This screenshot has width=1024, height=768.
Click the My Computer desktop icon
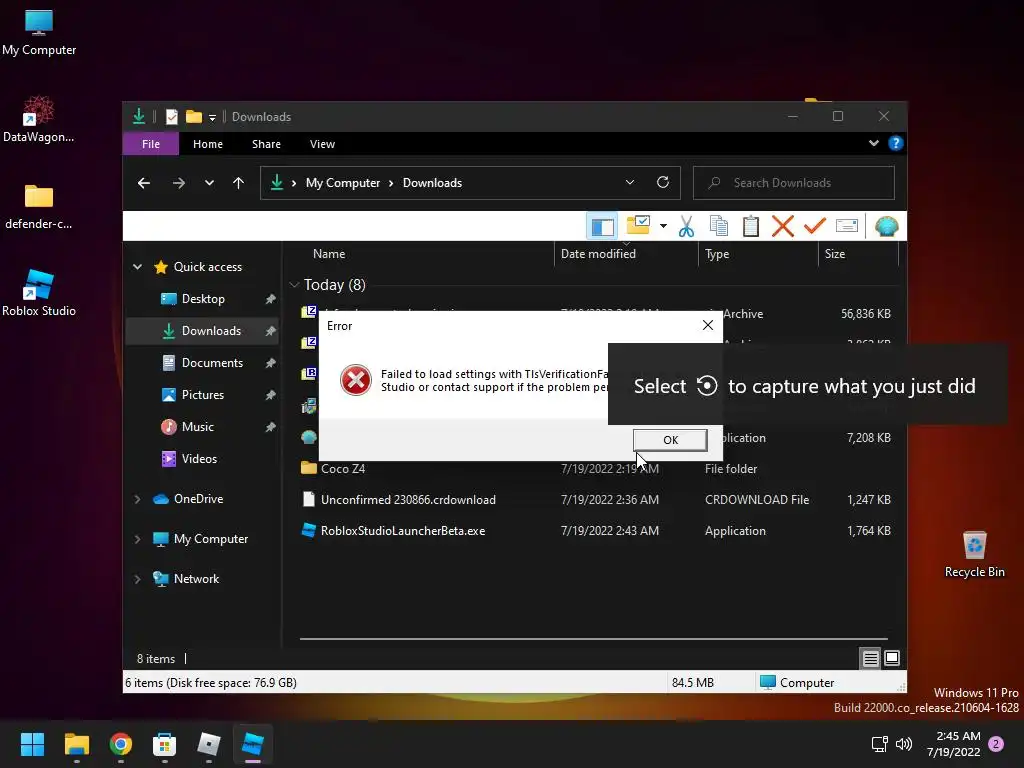pyautogui.click(x=39, y=33)
